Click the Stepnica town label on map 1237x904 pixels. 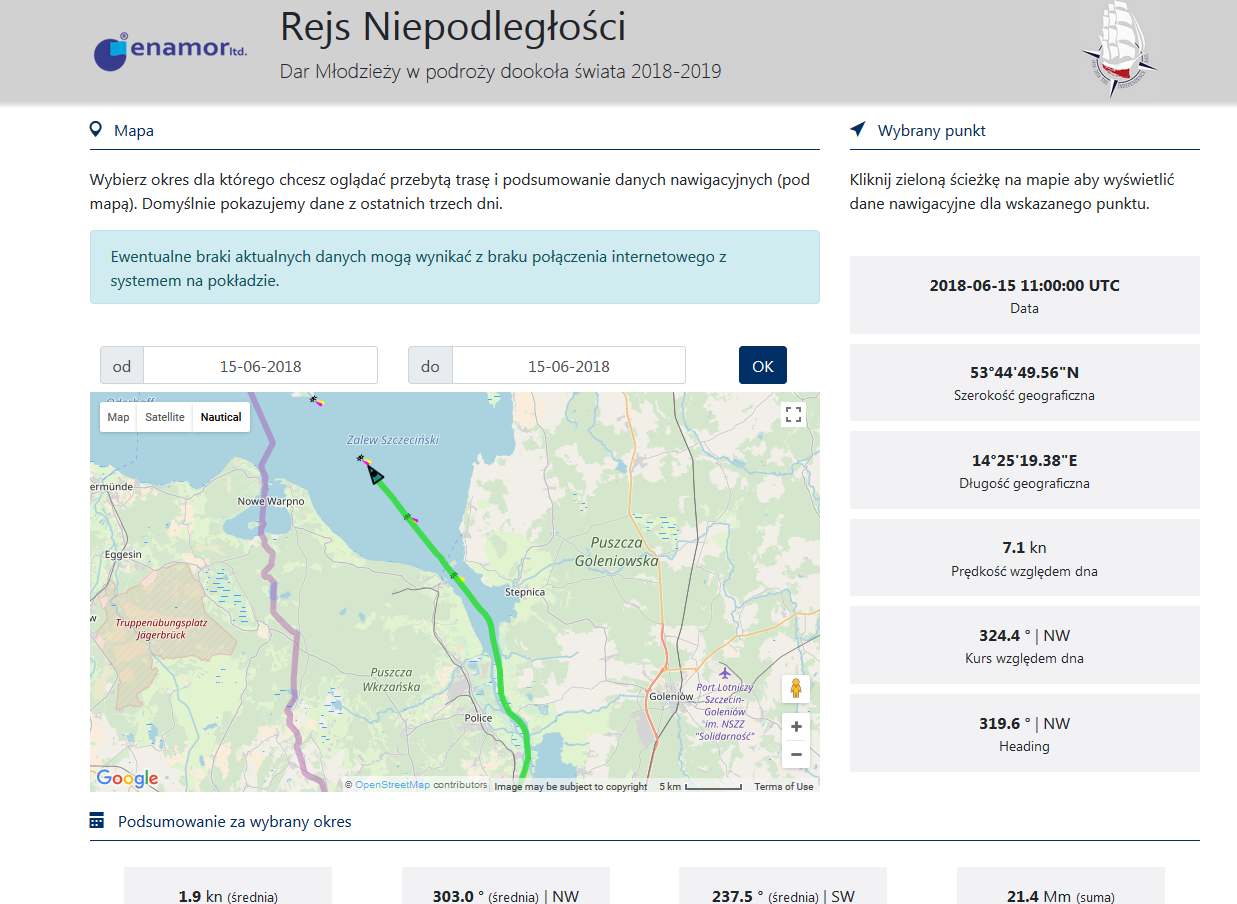click(x=525, y=592)
